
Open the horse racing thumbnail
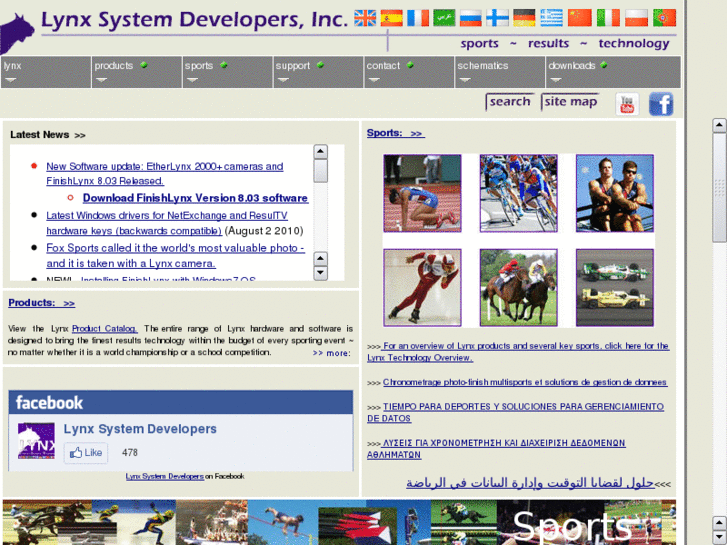click(518, 288)
